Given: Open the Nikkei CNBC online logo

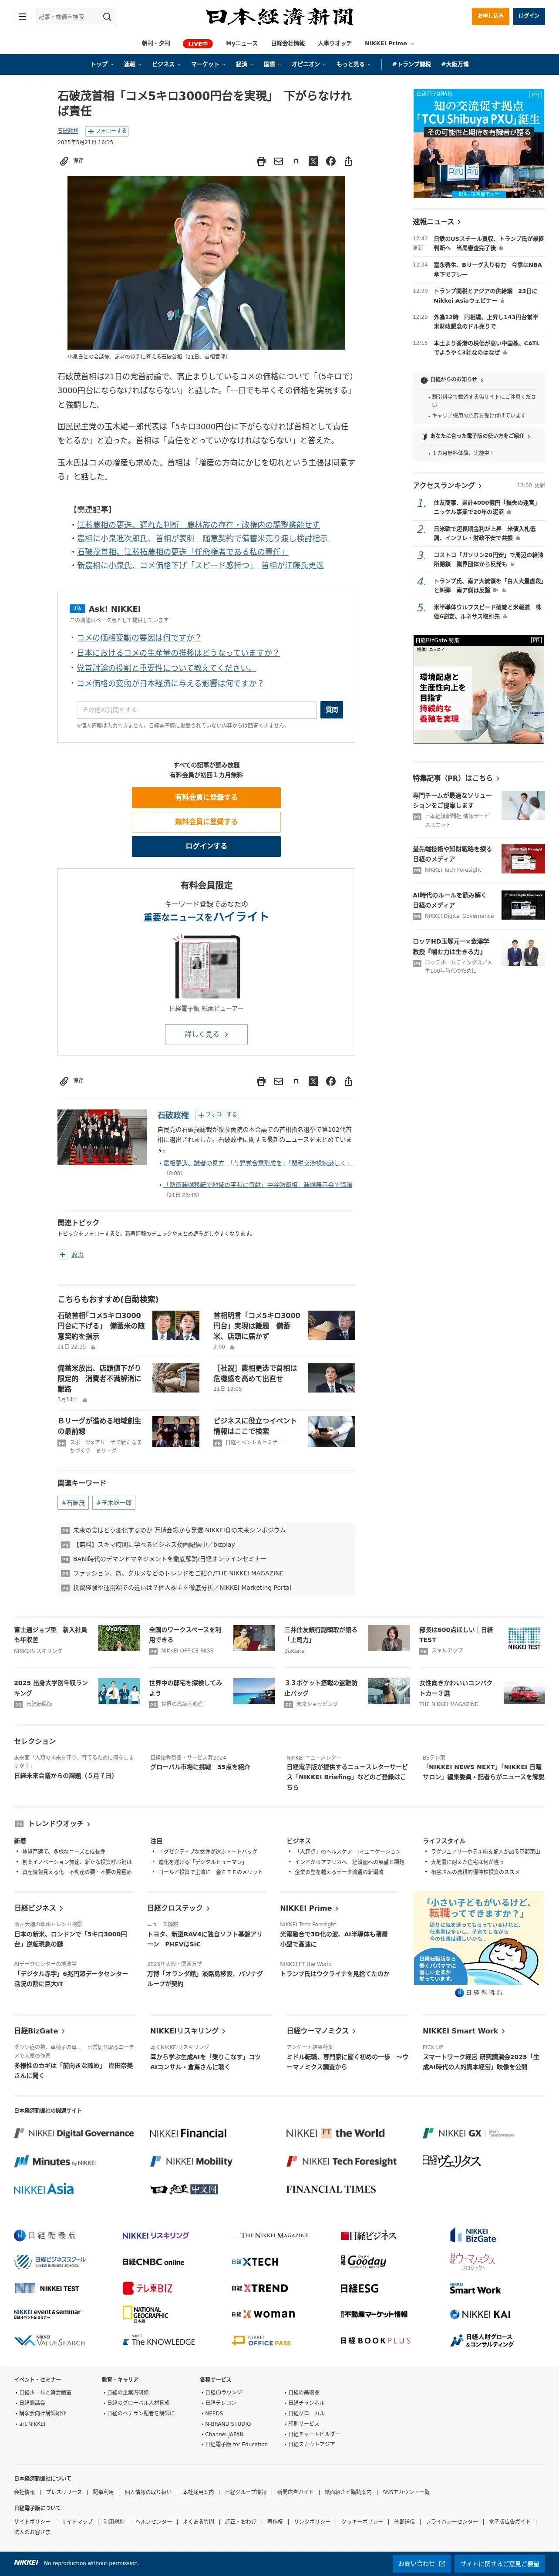Looking at the screenshot, I should point(153,2262).
